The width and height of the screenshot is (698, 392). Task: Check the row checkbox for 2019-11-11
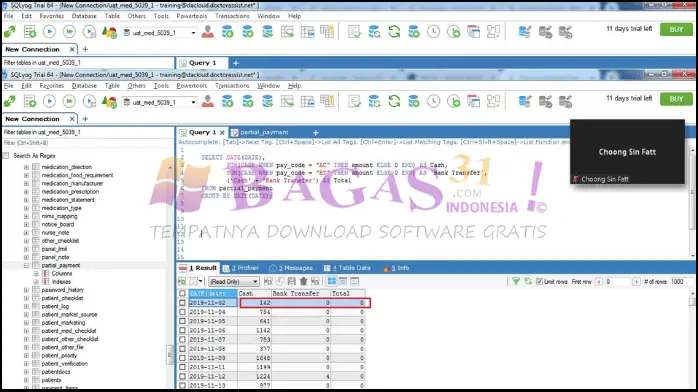(182, 367)
